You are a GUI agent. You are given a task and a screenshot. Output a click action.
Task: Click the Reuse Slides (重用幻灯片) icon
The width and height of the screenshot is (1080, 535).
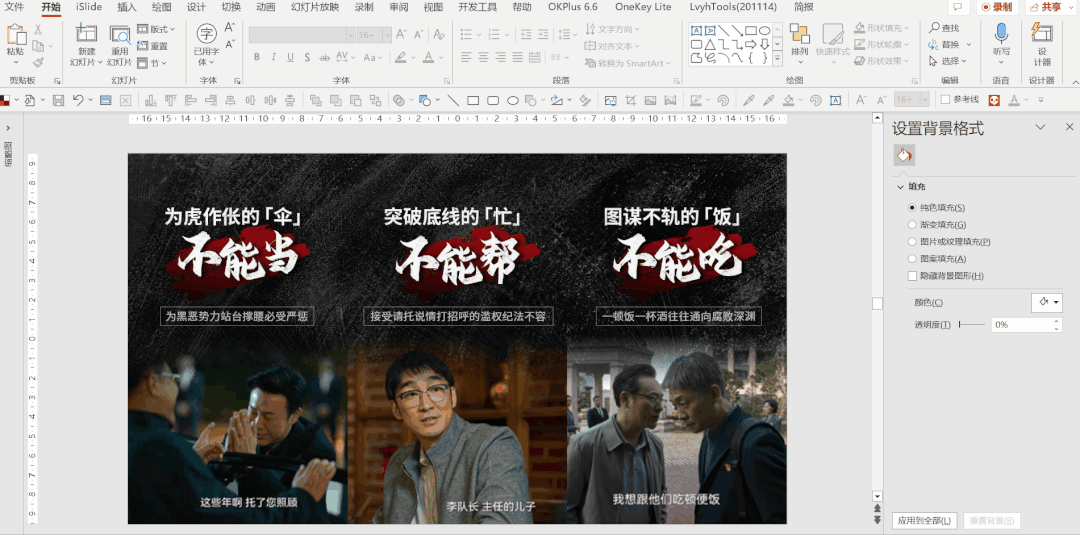click(120, 35)
